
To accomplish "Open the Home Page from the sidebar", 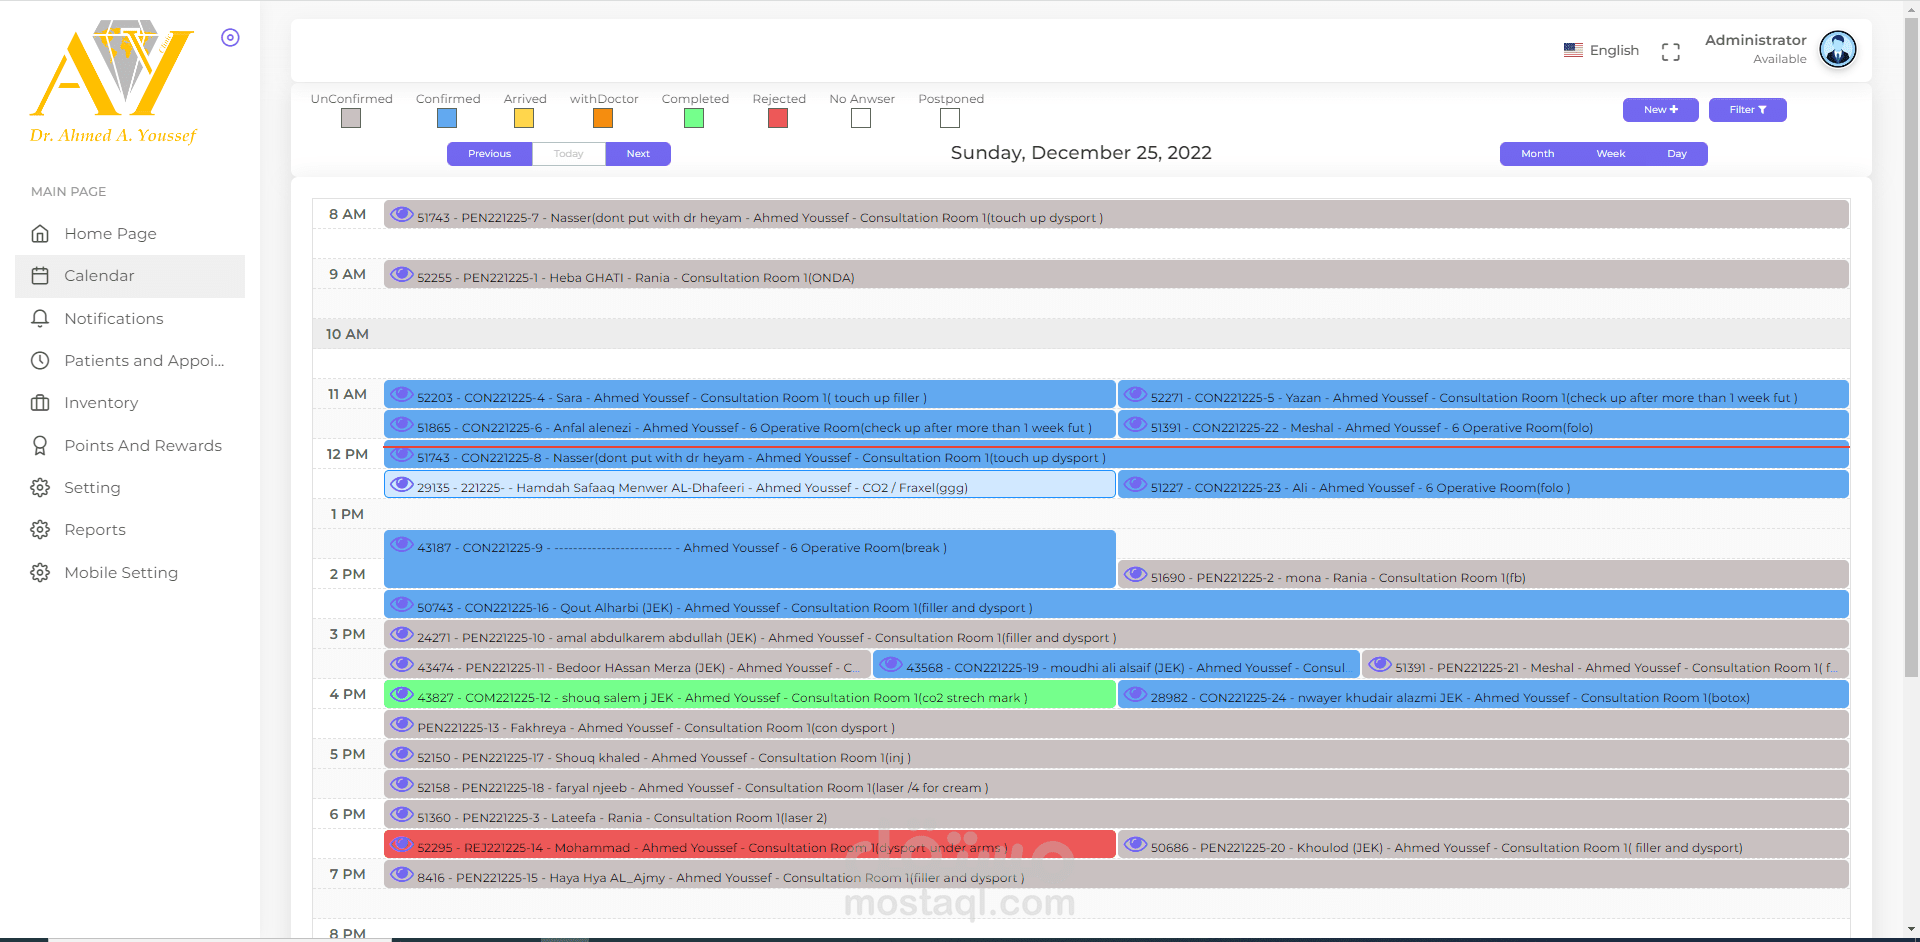I will click(110, 233).
